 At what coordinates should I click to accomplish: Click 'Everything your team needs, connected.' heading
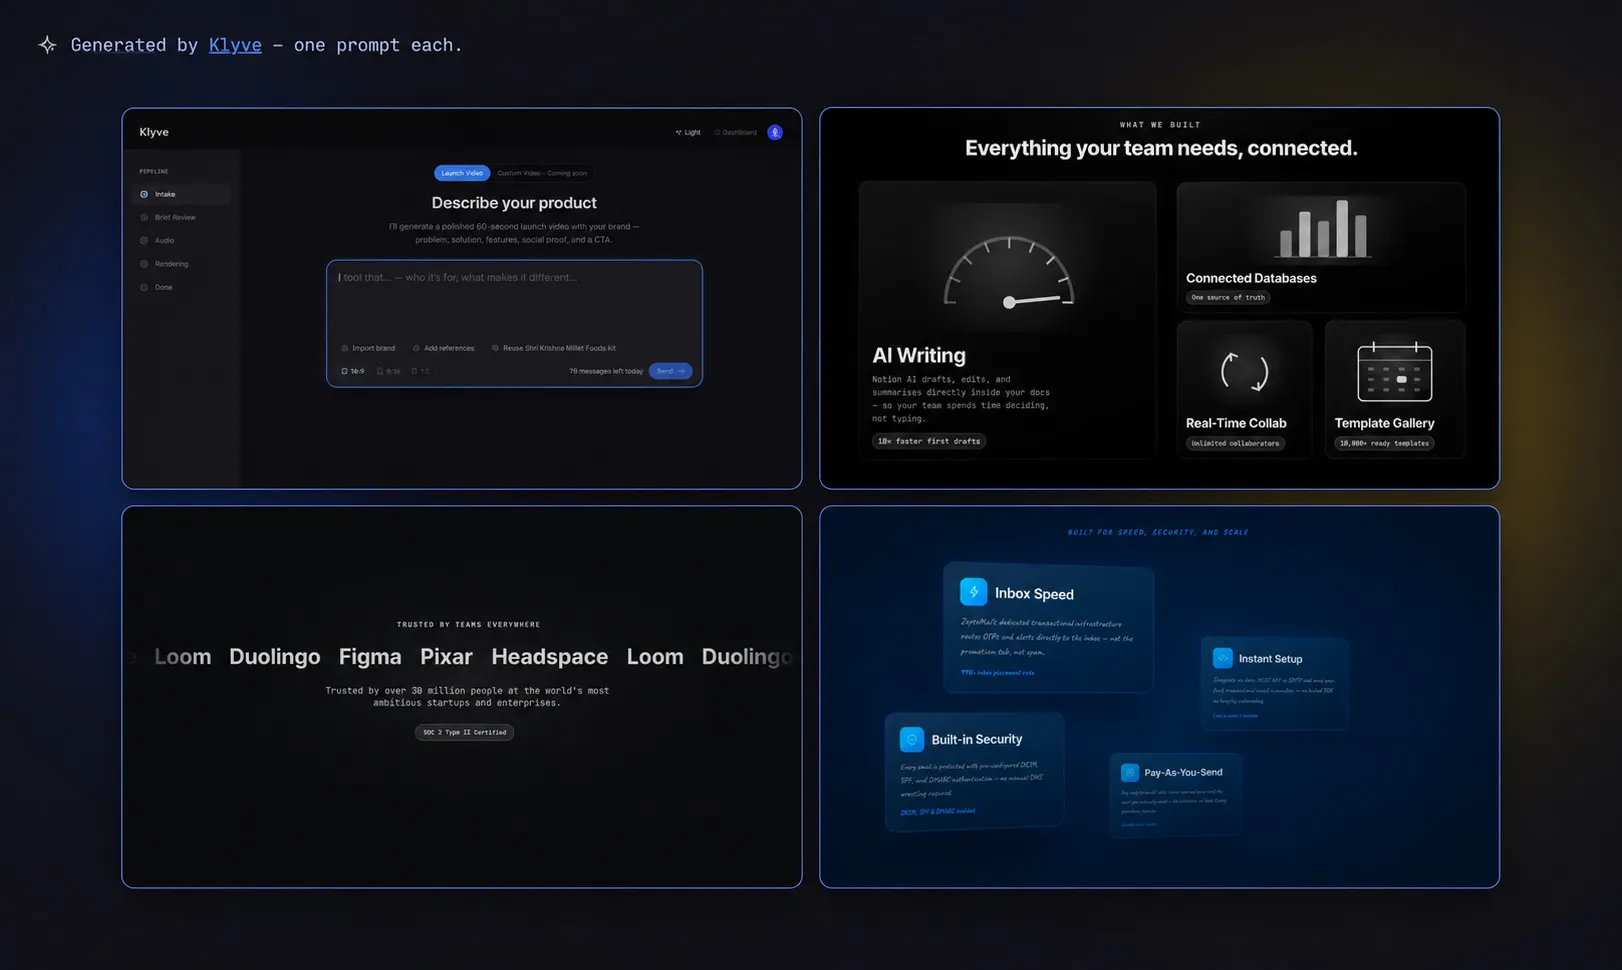click(1161, 148)
